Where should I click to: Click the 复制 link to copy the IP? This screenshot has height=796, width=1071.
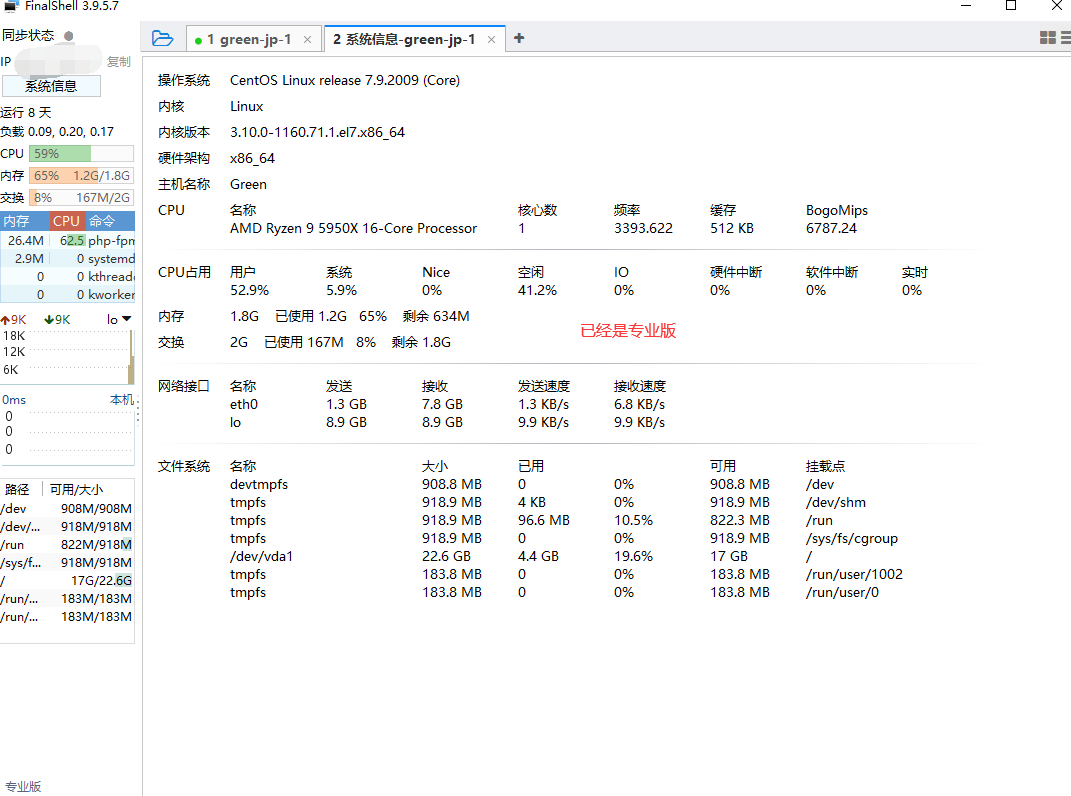tap(118, 61)
